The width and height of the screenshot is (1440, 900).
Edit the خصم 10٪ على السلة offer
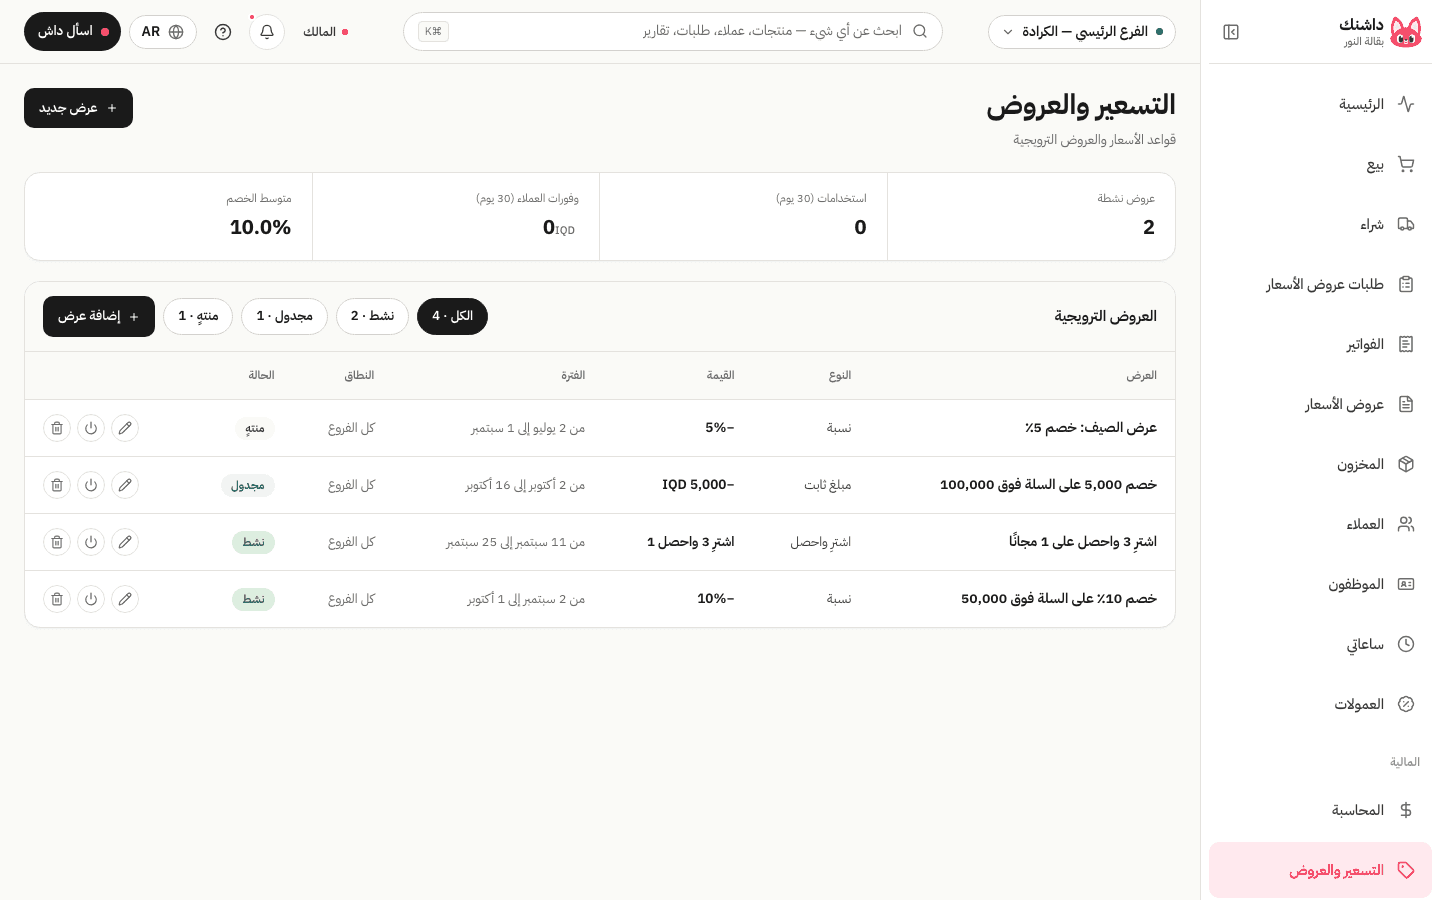tap(125, 599)
